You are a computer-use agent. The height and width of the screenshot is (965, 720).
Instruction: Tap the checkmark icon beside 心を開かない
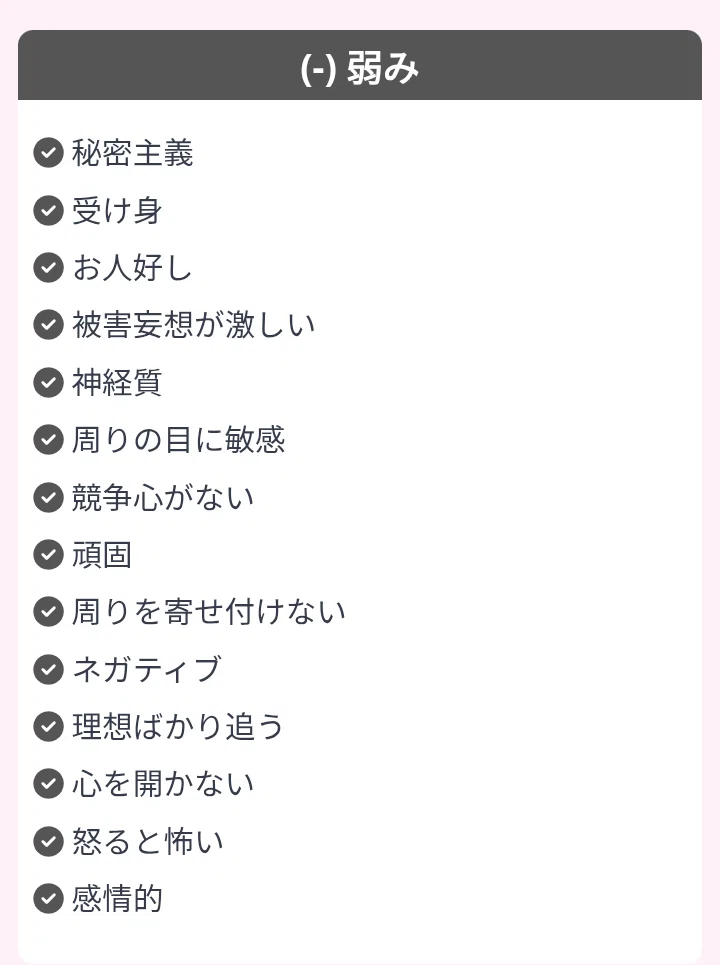pos(49,784)
